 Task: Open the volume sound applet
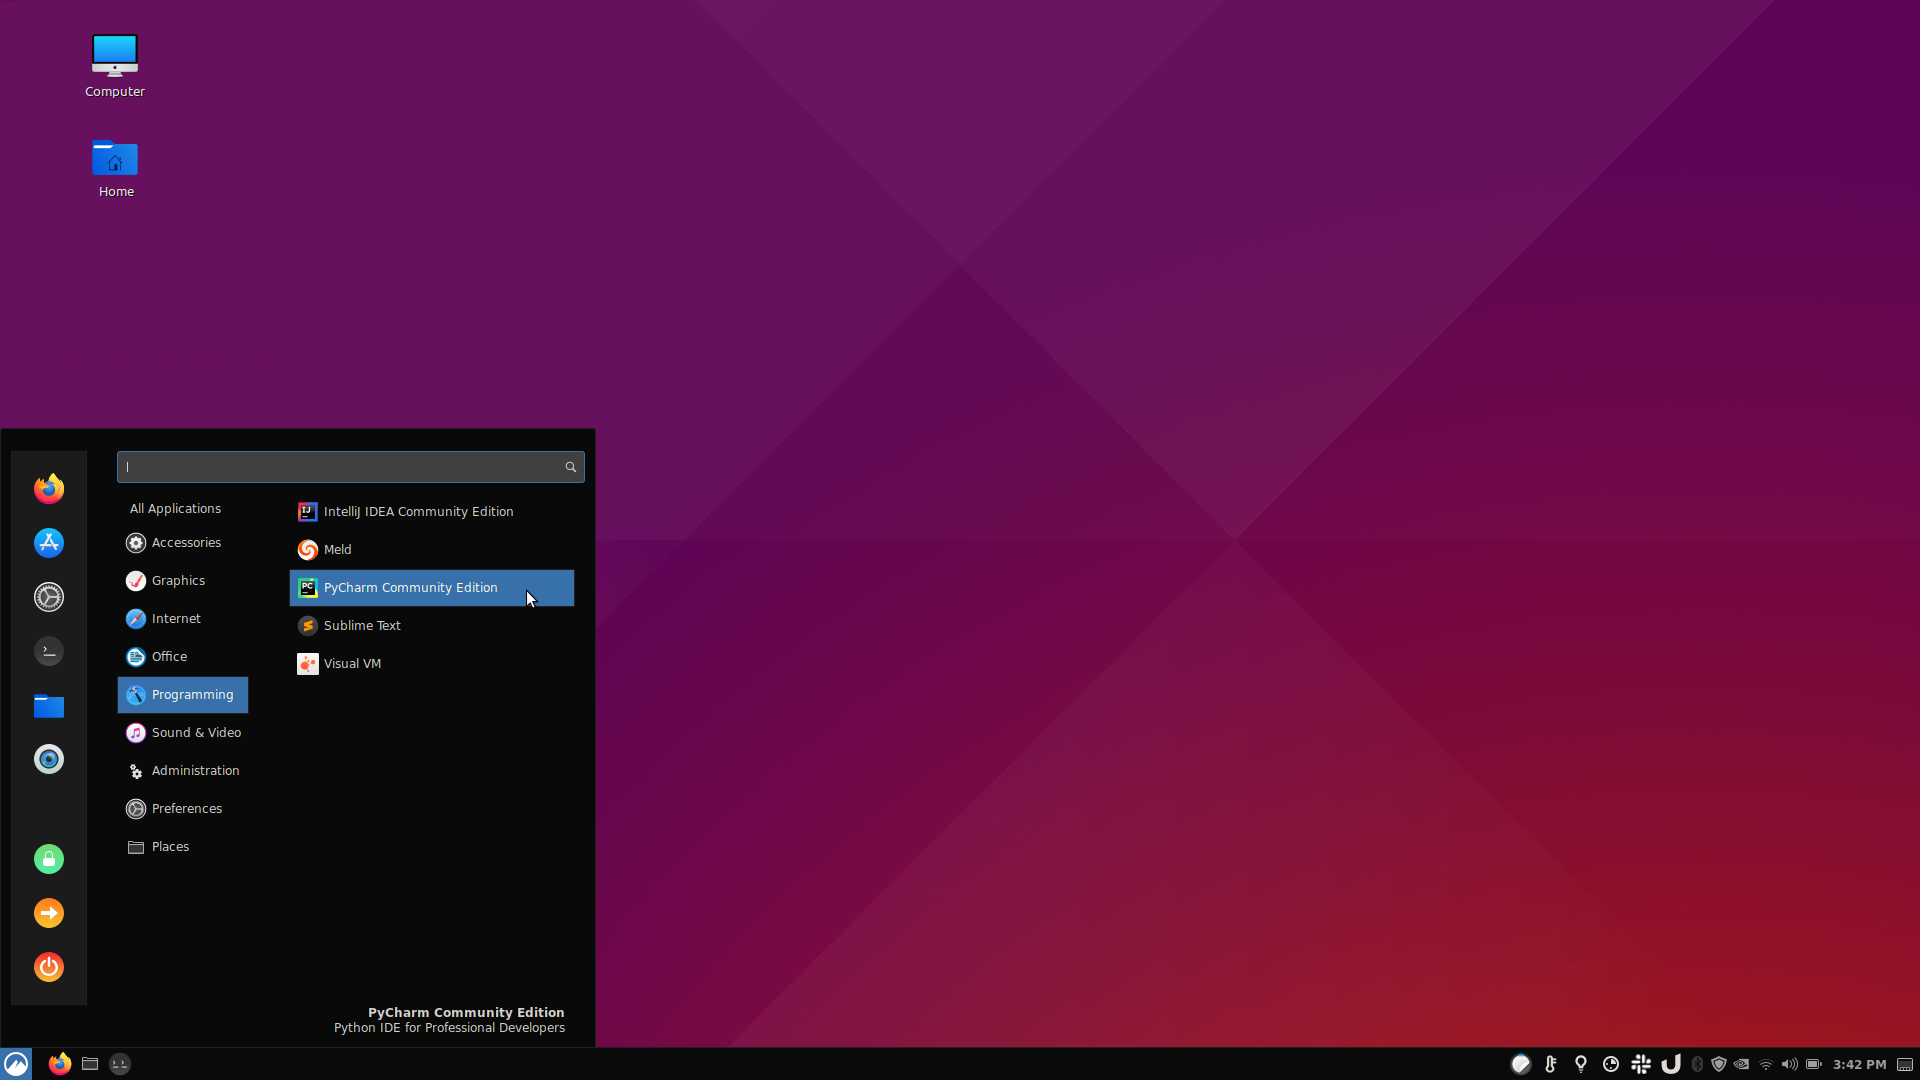click(x=1790, y=1064)
